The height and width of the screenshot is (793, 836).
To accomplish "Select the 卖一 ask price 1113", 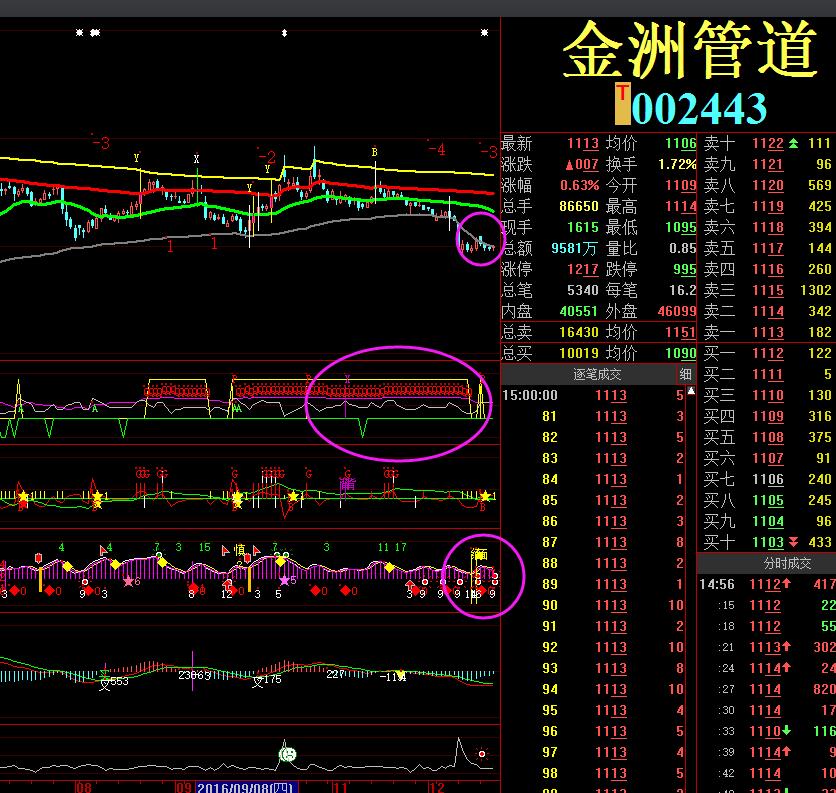I will [768, 332].
